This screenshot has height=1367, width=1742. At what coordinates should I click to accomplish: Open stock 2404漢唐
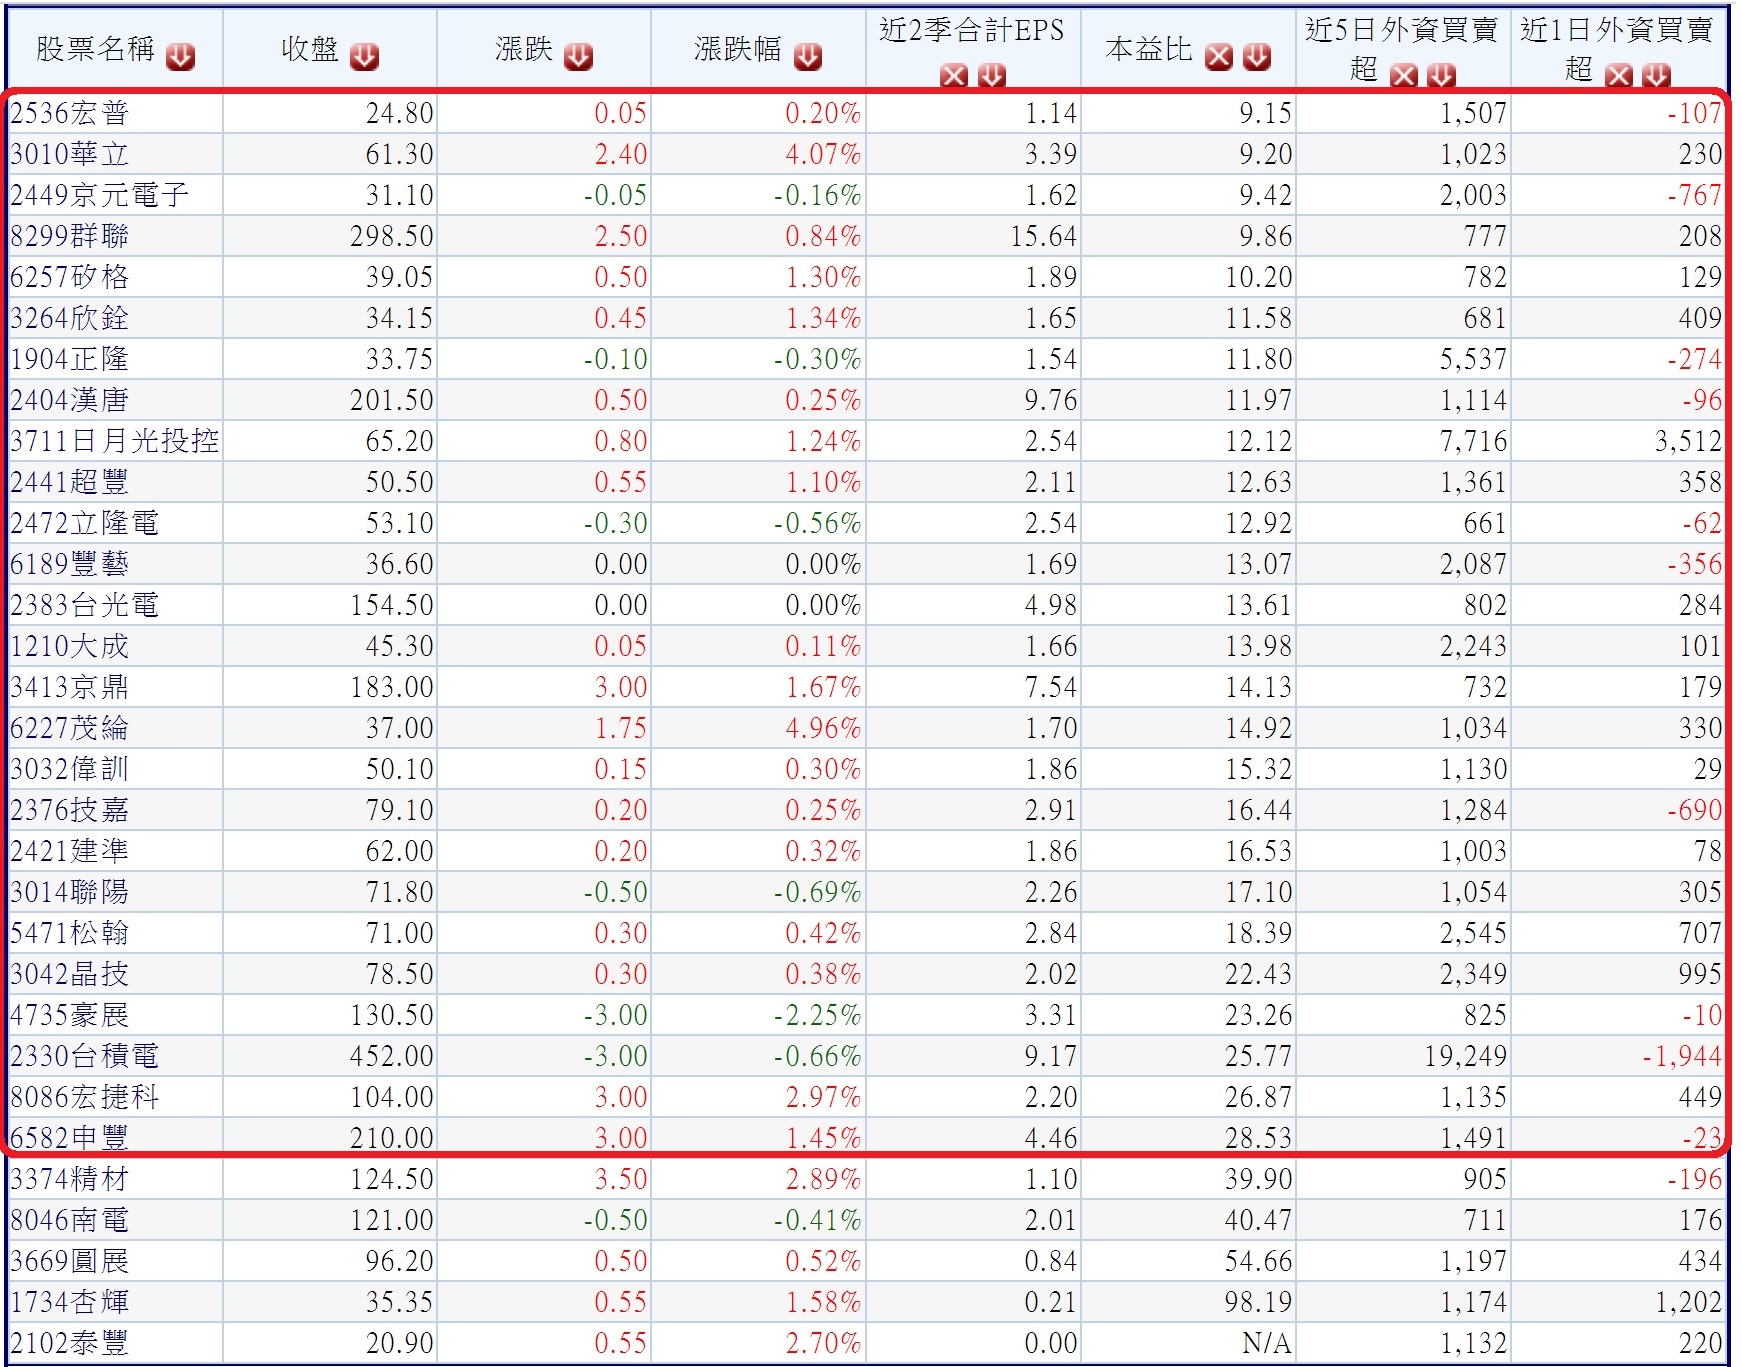pyautogui.click(x=70, y=400)
